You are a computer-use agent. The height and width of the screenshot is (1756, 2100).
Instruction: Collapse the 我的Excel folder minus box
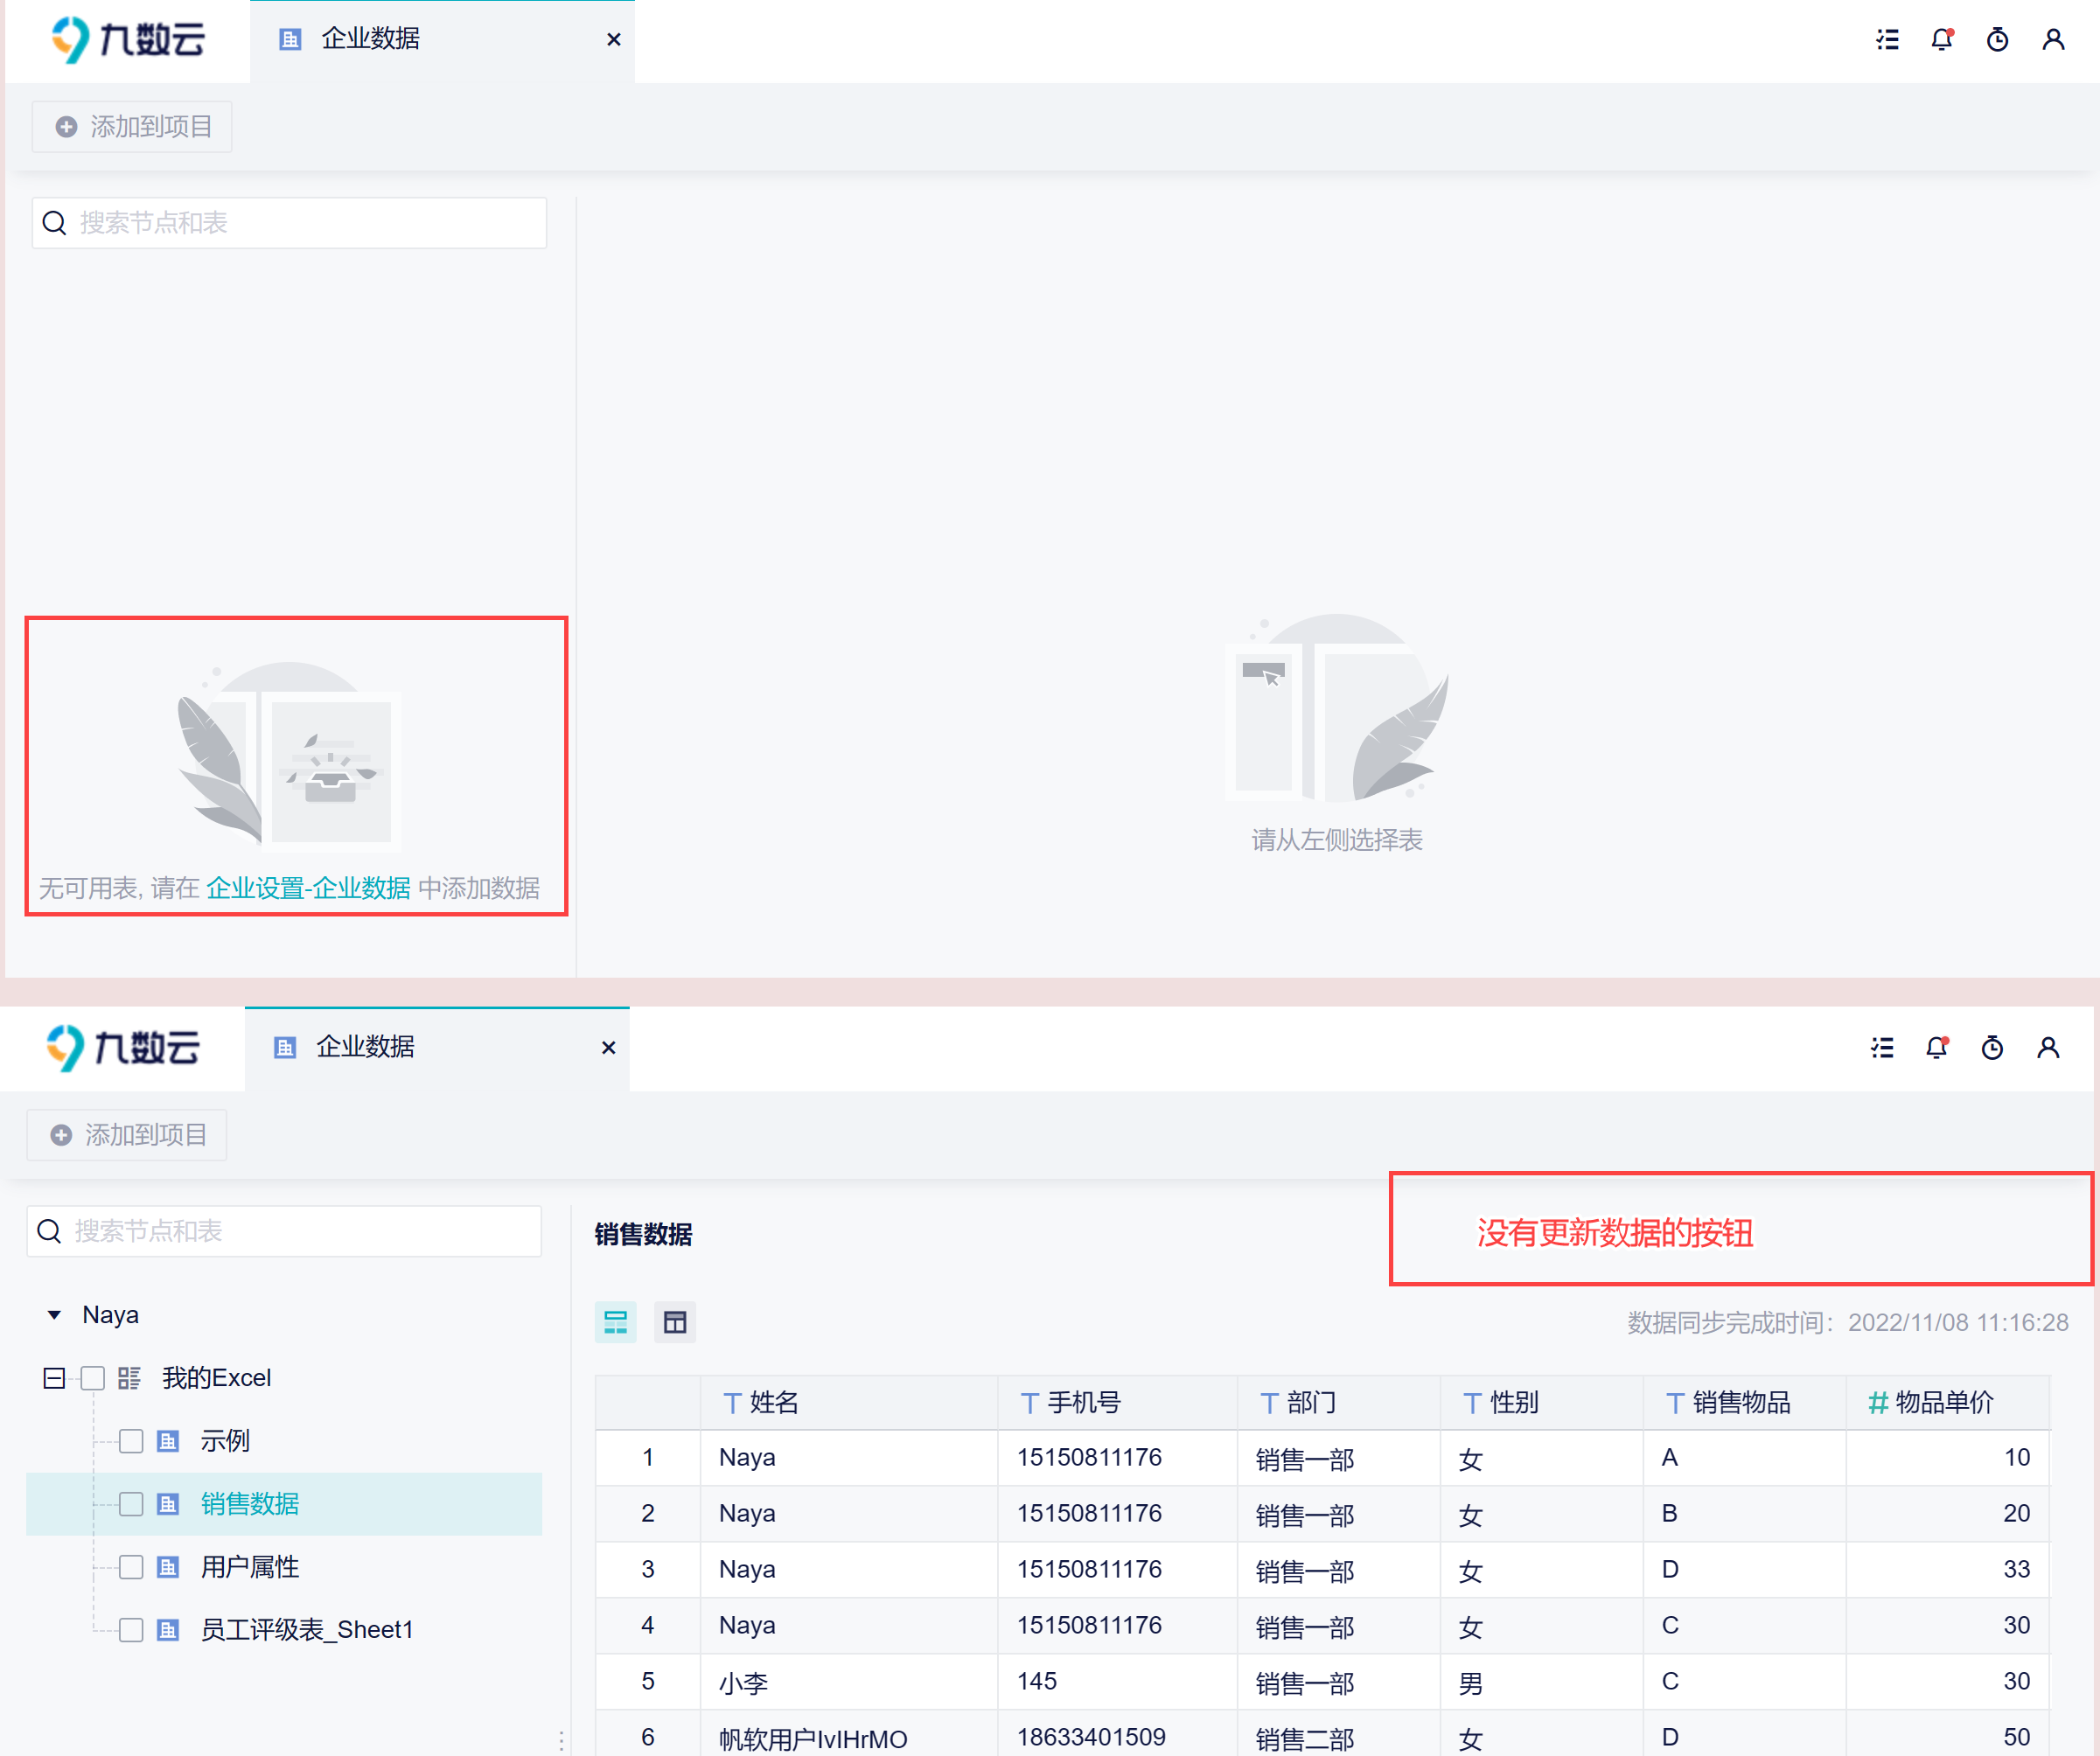pyautogui.click(x=54, y=1378)
